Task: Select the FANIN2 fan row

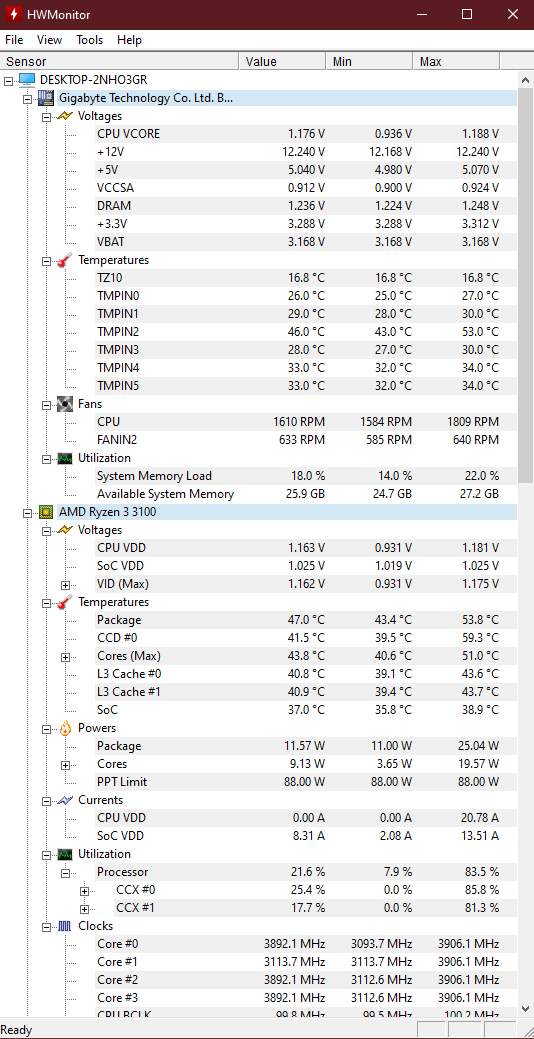Action: tap(306, 439)
